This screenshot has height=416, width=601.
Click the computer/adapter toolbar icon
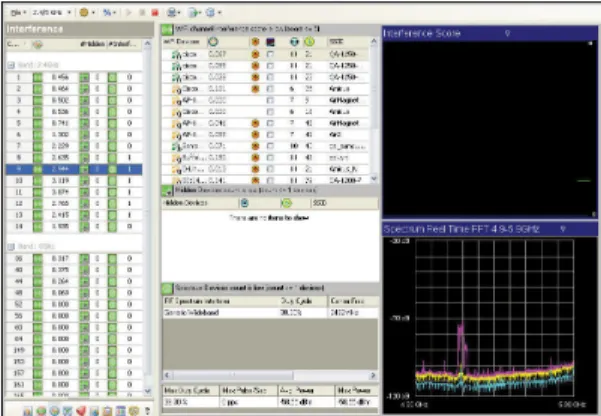[x=172, y=13]
